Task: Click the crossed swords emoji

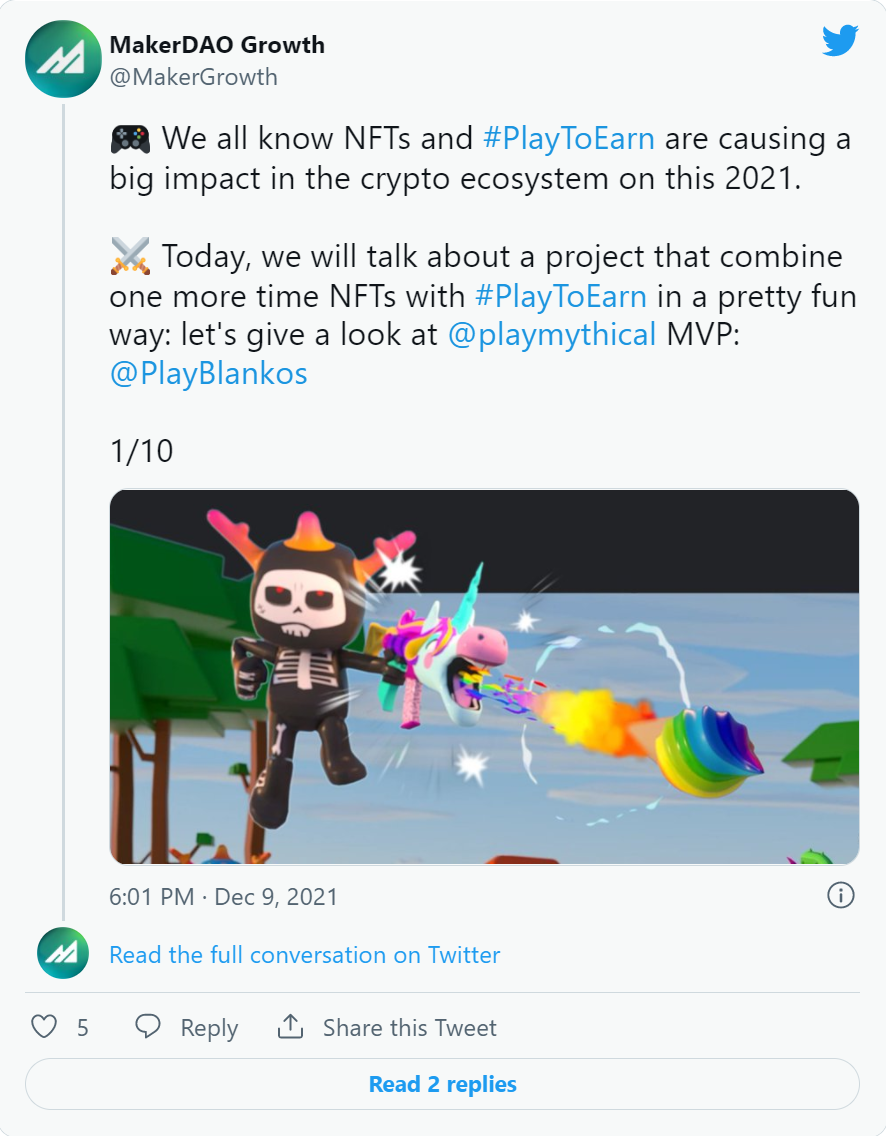Action: click(x=130, y=256)
